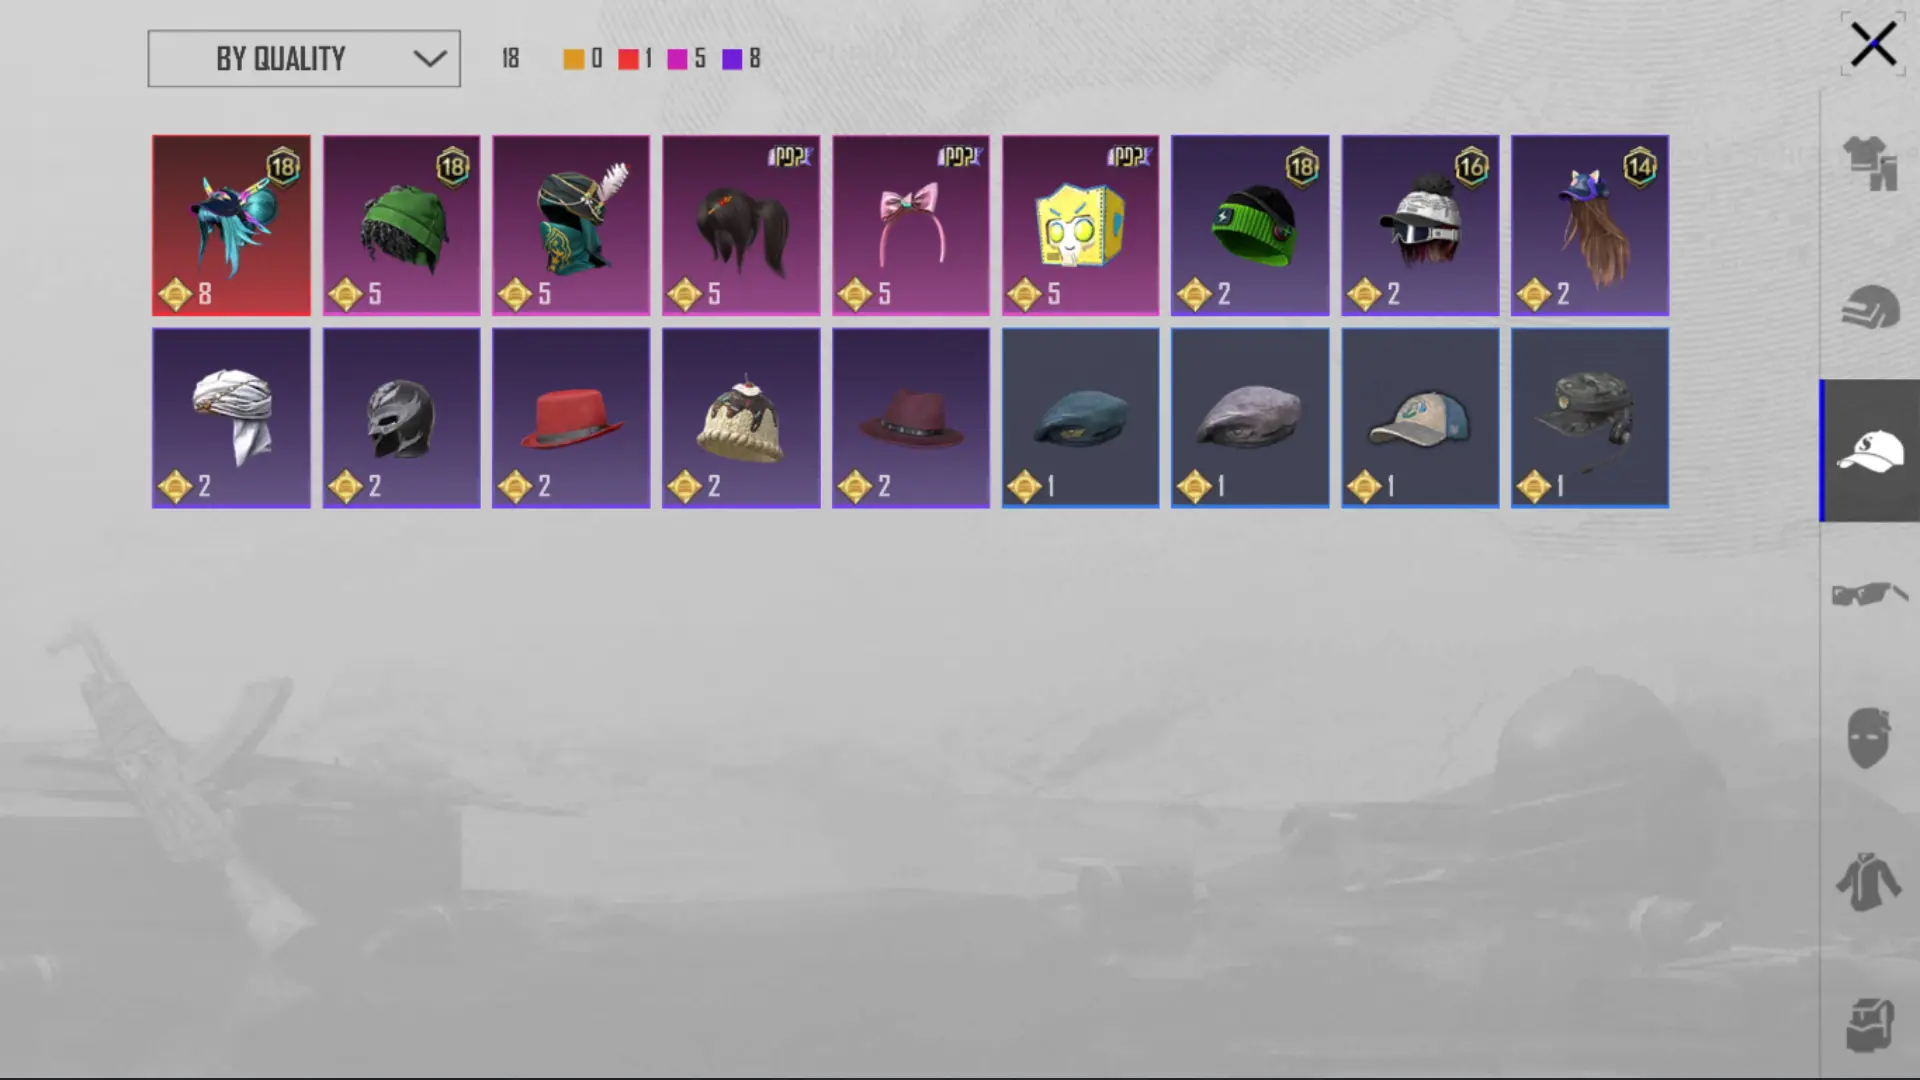Click the orange quality color swatch
This screenshot has width=1920, height=1080.
pyautogui.click(x=573, y=60)
